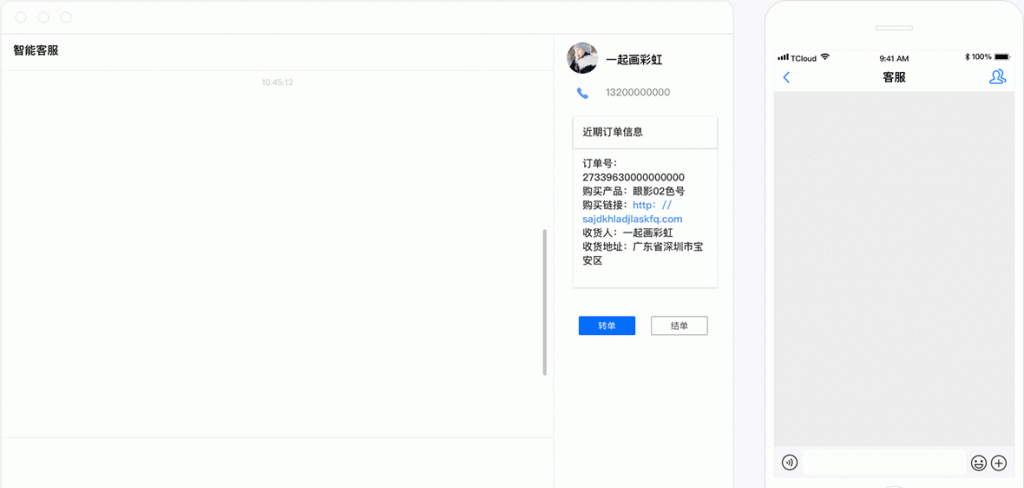Click the blue phone icon beside 13200000000
Image resolution: width=1024 pixels, height=488 pixels.
pyautogui.click(x=583, y=93)
